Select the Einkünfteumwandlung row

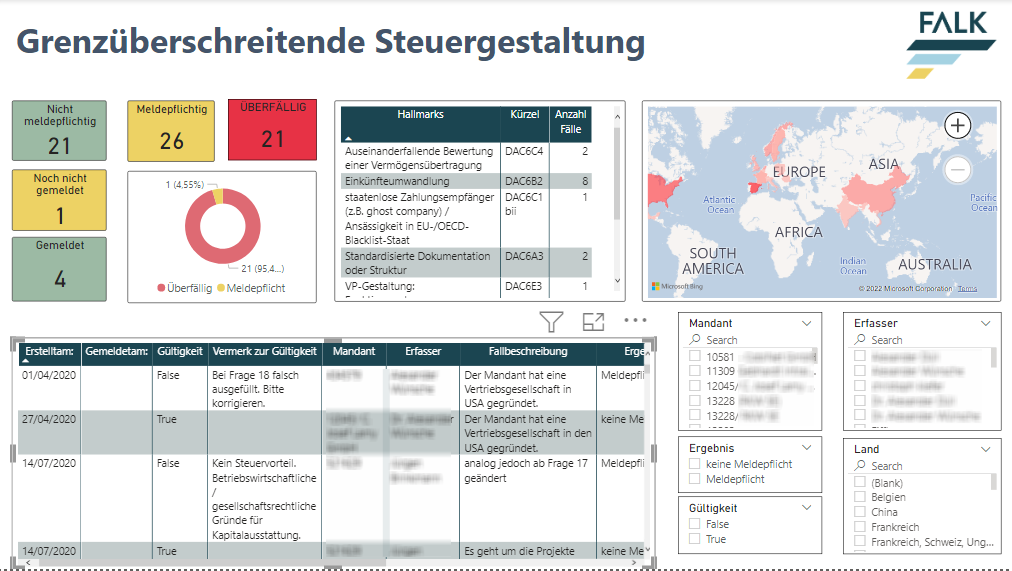(x=466, y=181)
